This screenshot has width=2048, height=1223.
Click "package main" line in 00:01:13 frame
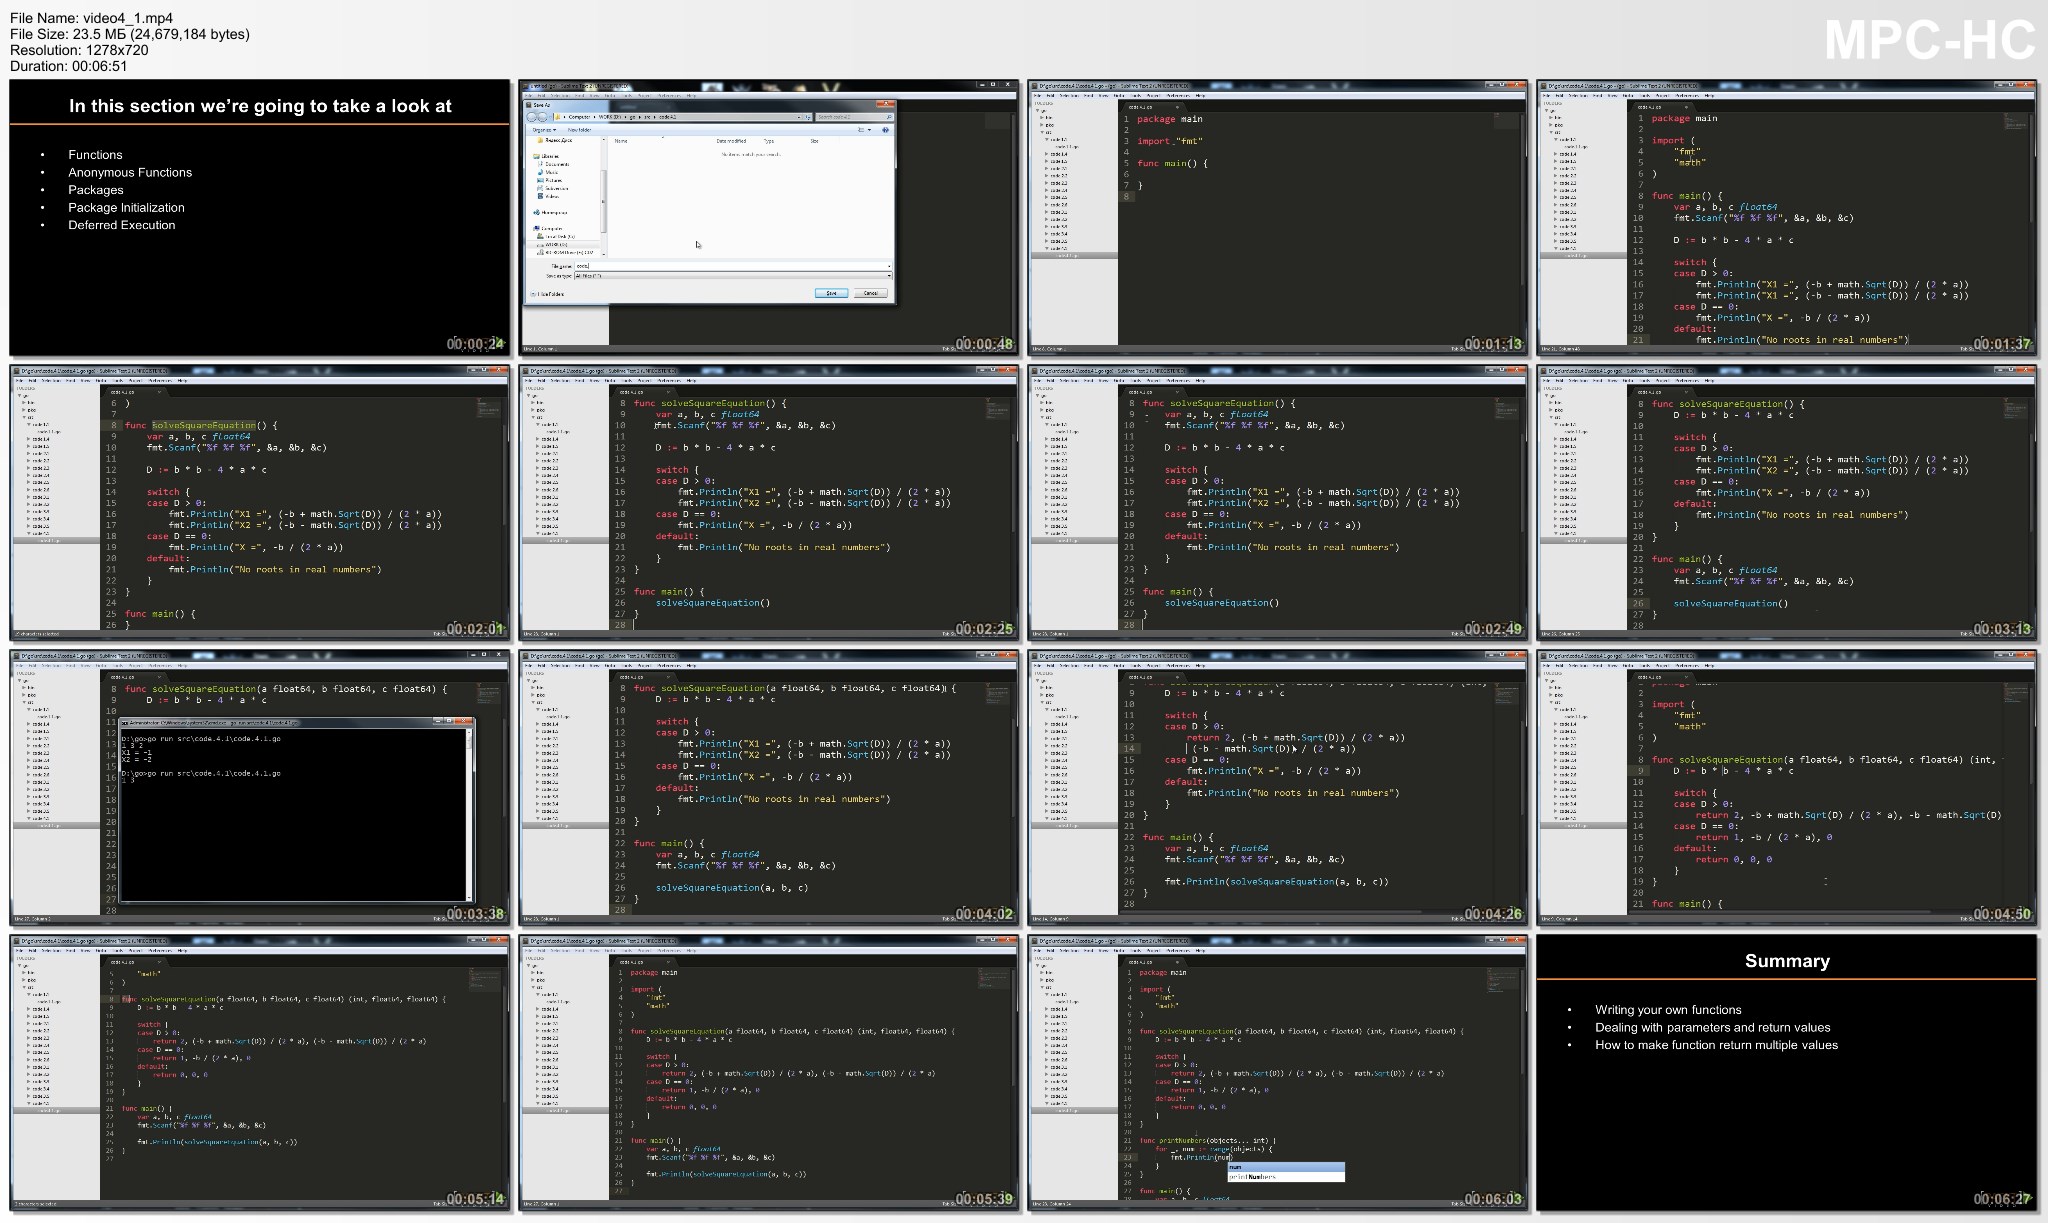[1169, 119]
